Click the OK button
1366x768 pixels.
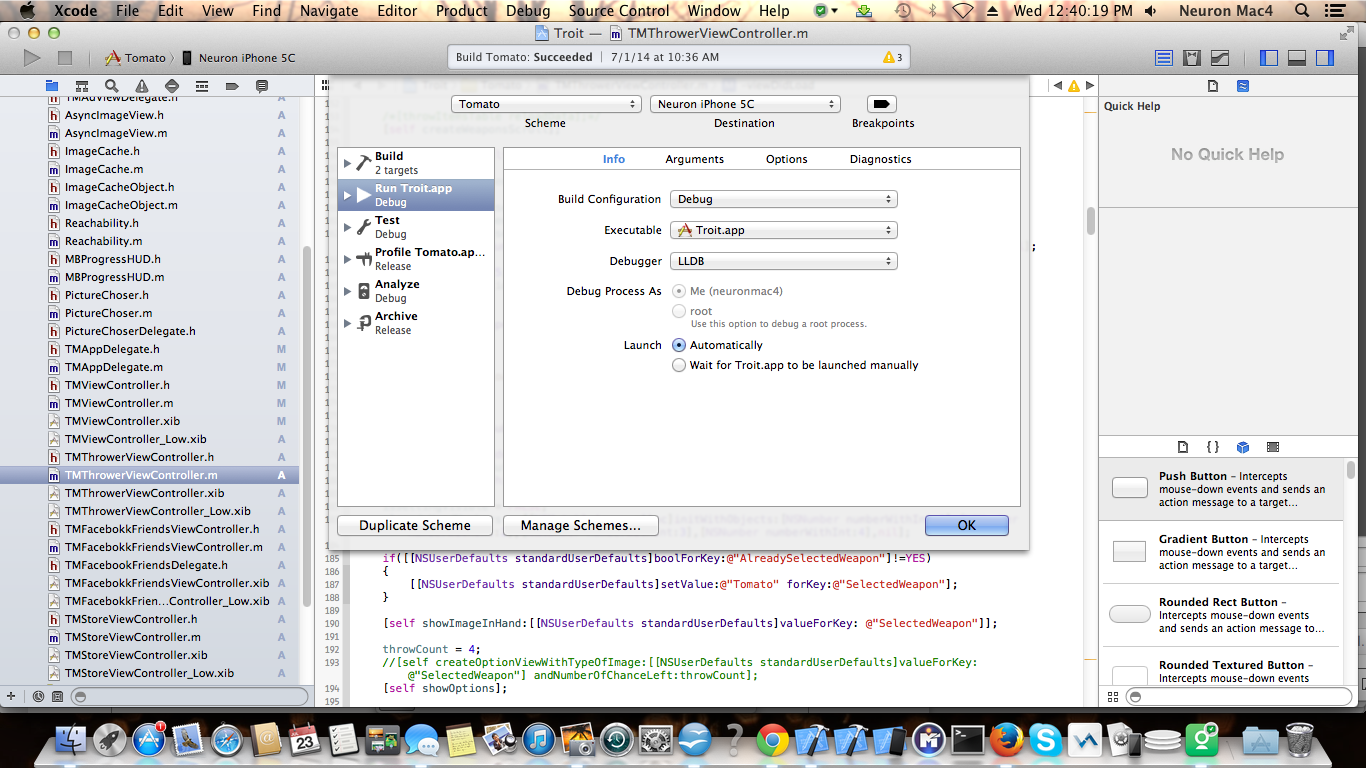[967, 525]
